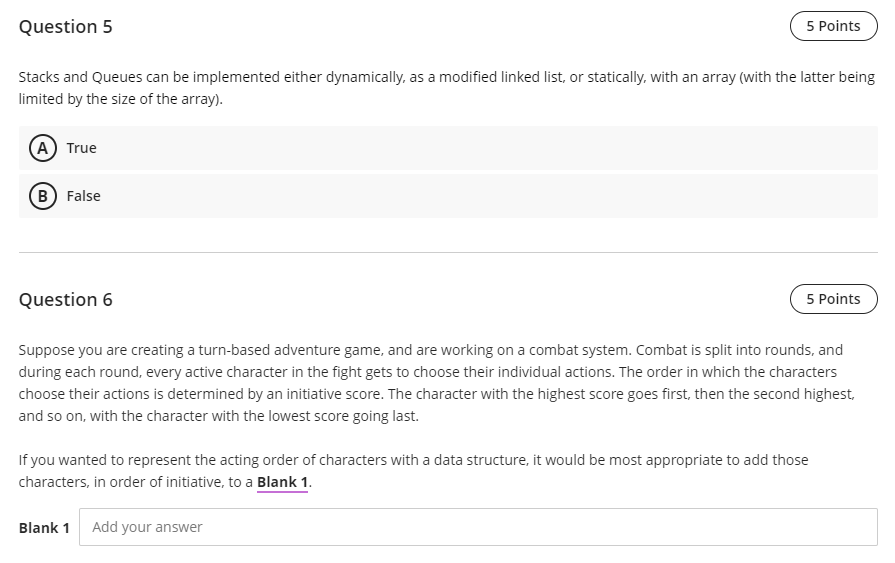Click the Stacks and Queues statement text

tap(446, 88)
